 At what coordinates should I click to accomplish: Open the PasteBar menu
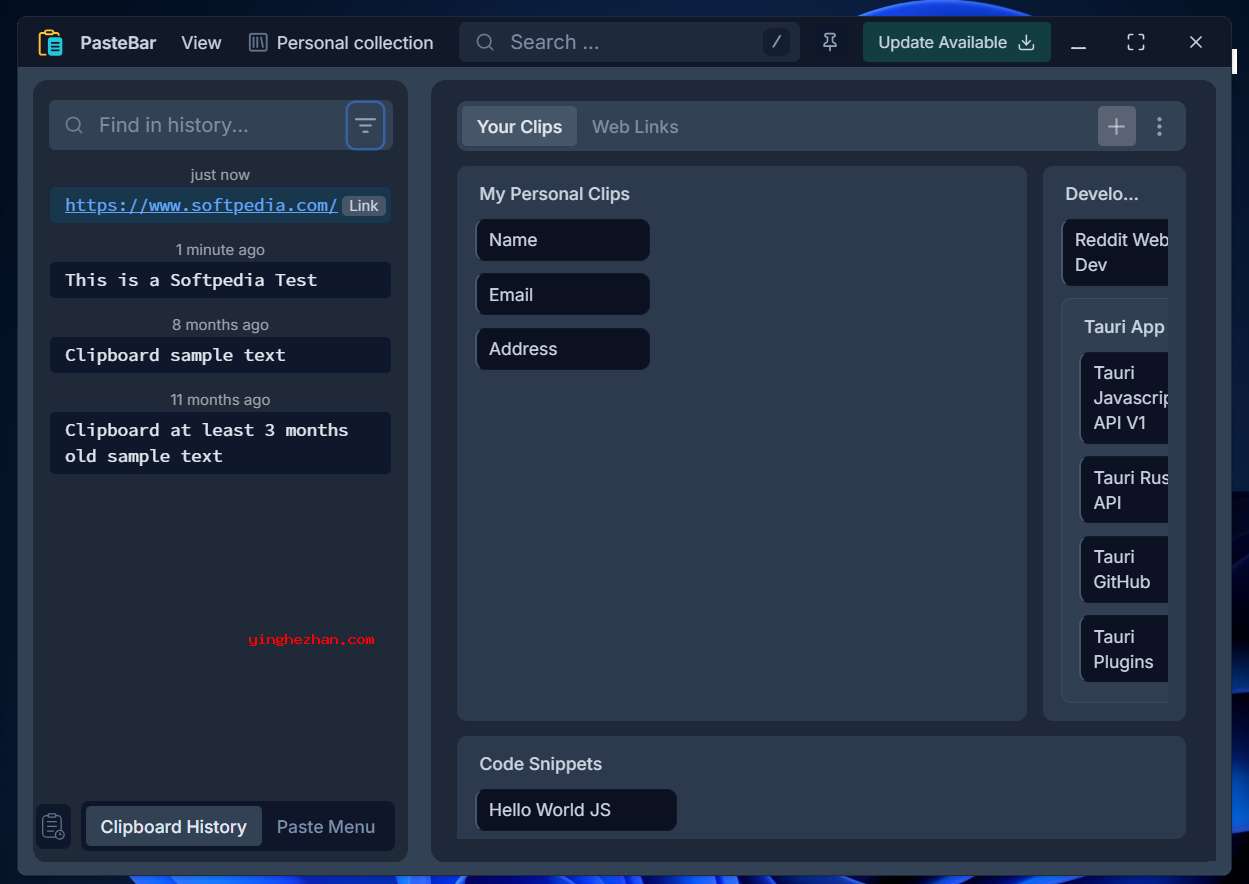(118, 43)
